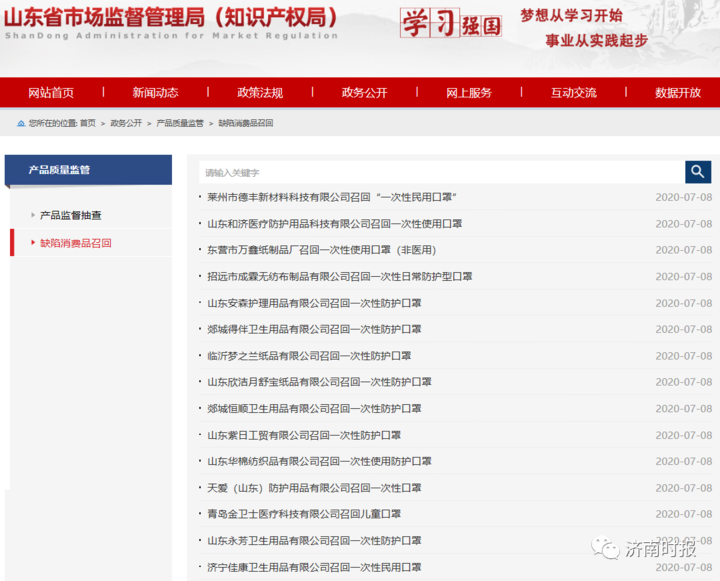The image size is (720, 581).
Task: Select 产品监督抽查 in the sidebar
Action: pos(71,215)
